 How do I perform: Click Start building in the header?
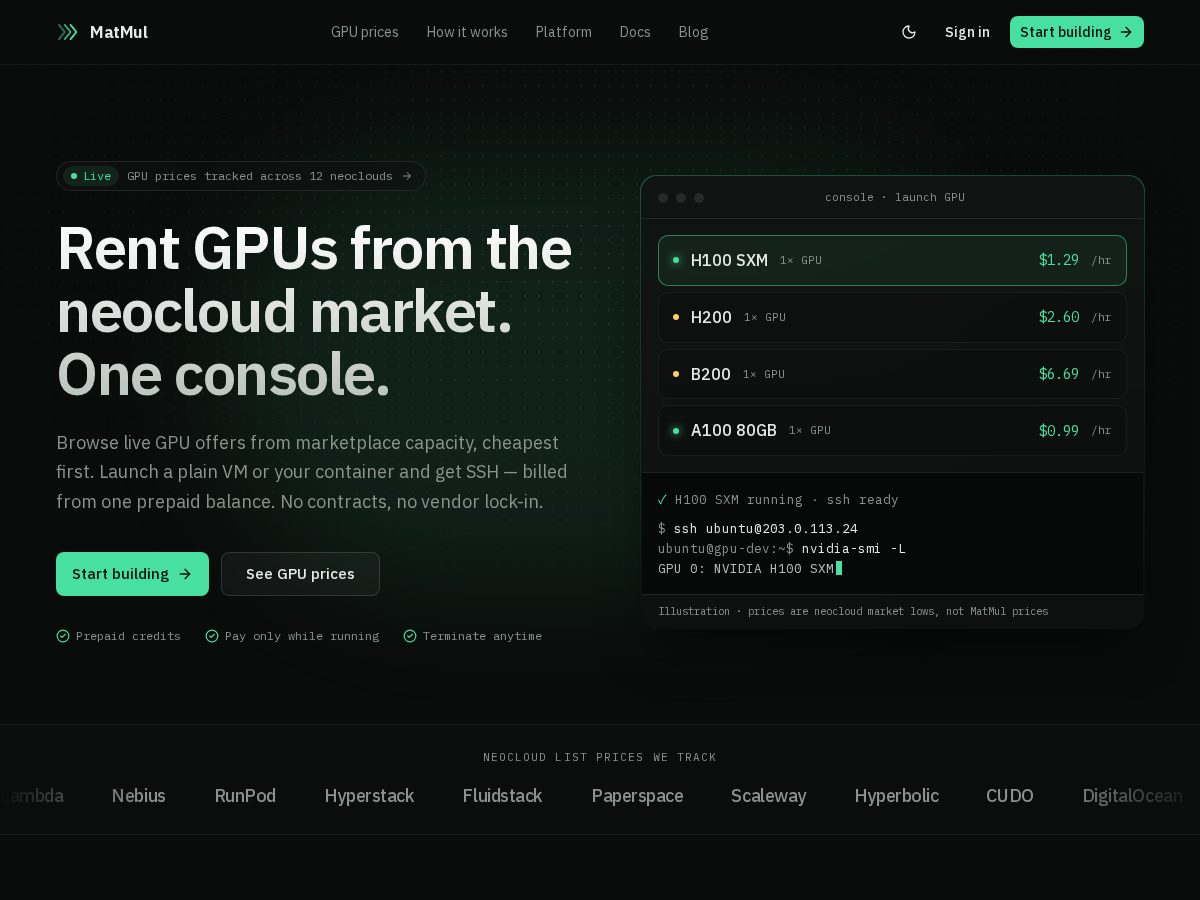click(x=1077, y=32)
